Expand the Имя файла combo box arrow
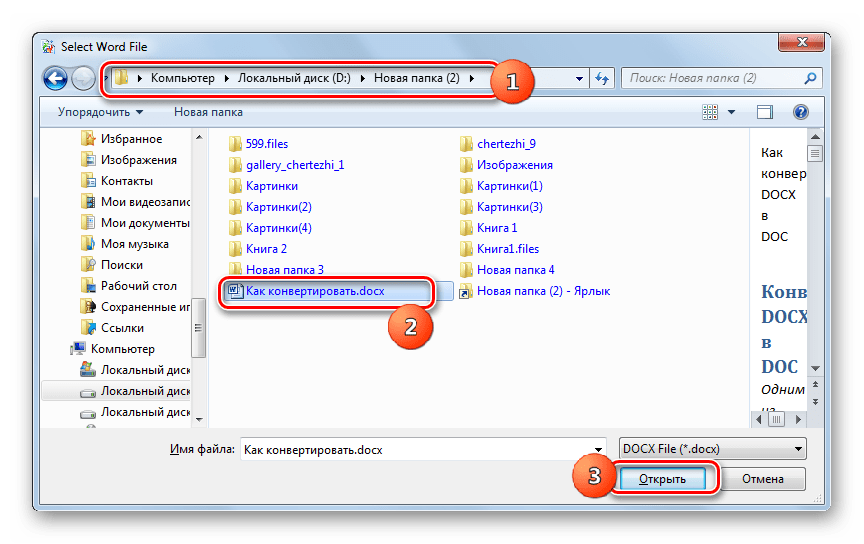 [598, 450]
